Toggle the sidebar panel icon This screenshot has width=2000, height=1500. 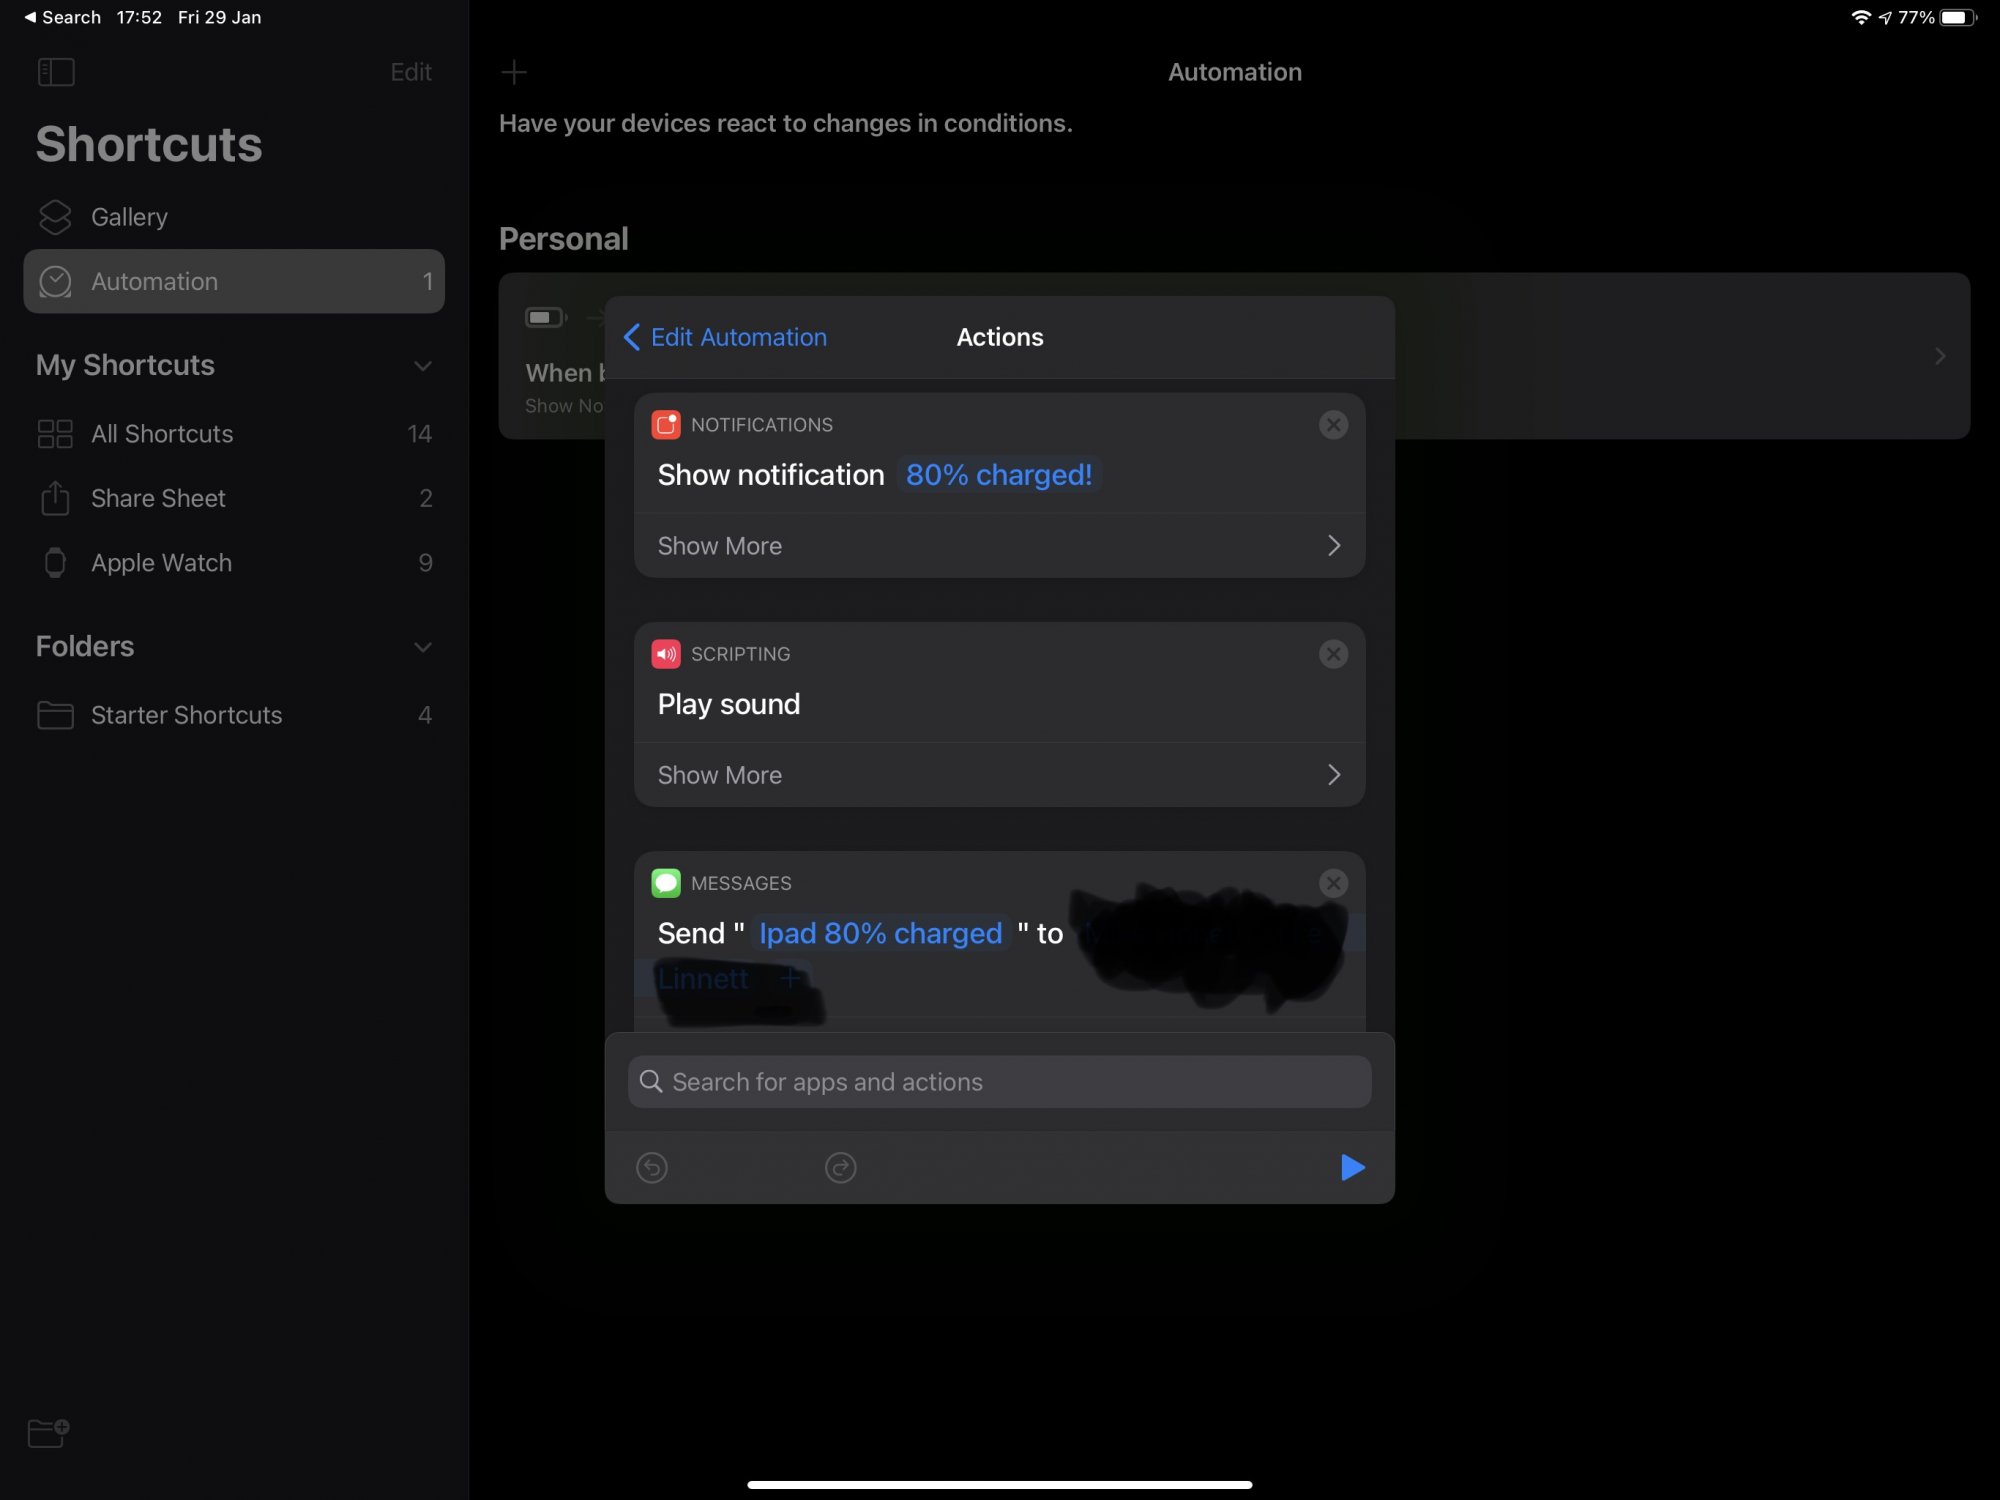click(56, 72)
